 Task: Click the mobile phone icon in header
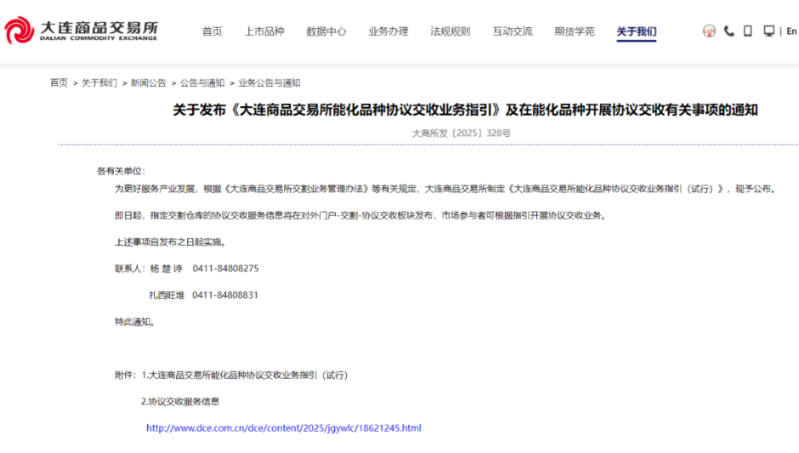[748, 31]
